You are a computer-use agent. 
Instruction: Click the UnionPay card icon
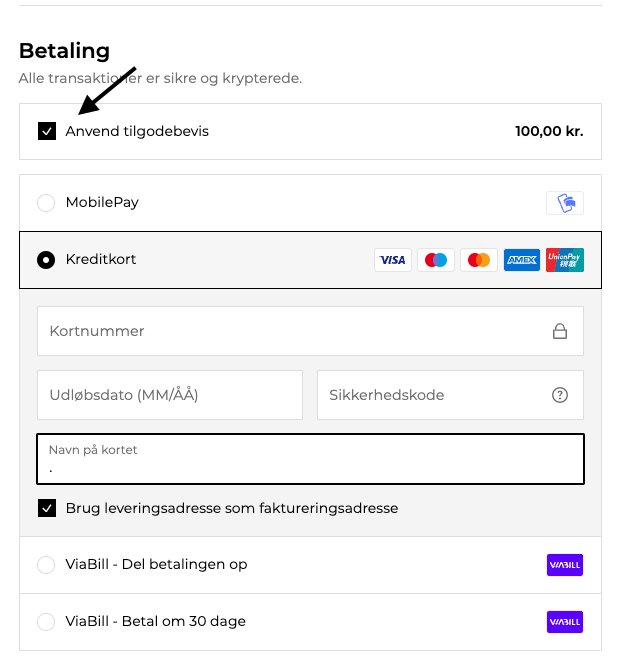click(565, 260)
